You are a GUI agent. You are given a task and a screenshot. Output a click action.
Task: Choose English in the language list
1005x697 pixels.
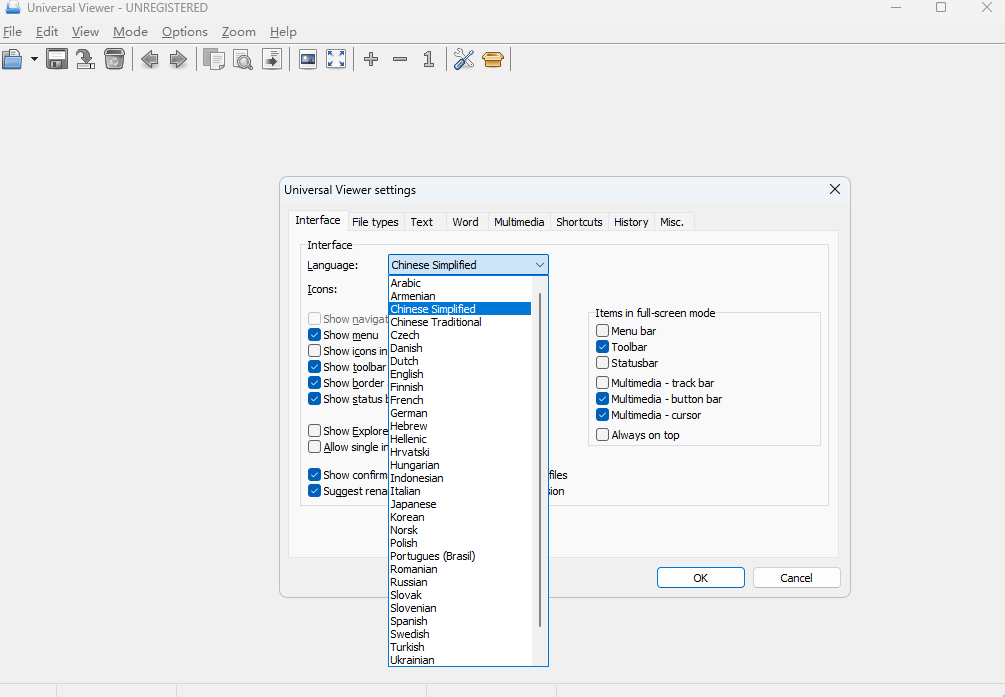coord(460,374)
